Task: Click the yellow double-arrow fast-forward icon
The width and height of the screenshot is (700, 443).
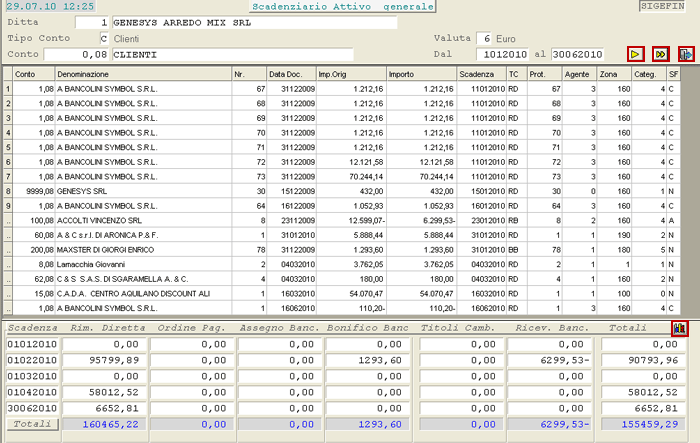Action: [661, 54]
